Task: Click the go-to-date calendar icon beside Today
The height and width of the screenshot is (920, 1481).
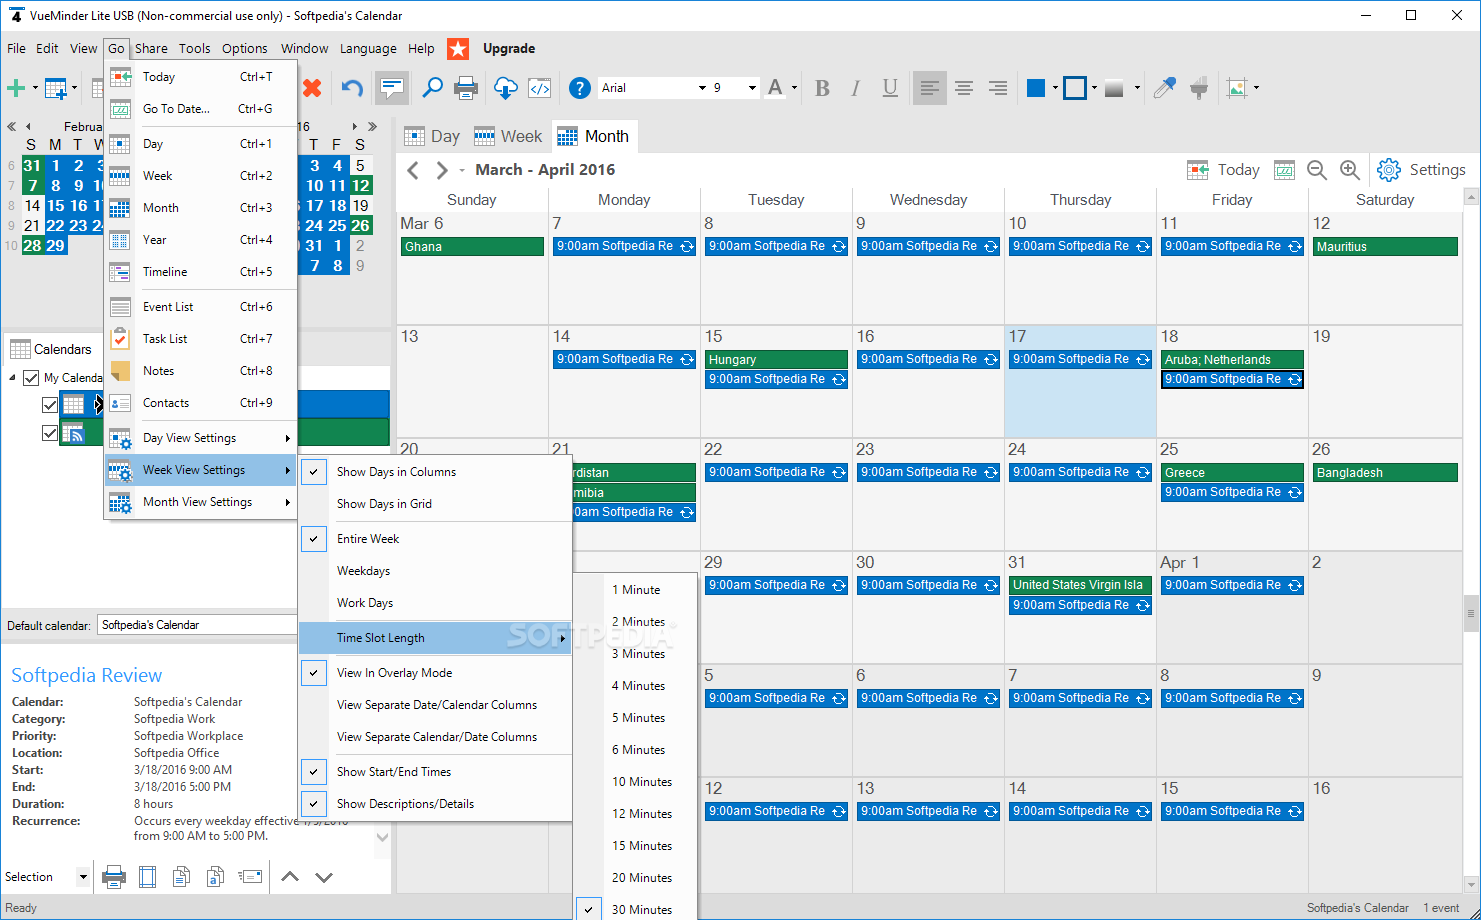Action: point(1285,170)
